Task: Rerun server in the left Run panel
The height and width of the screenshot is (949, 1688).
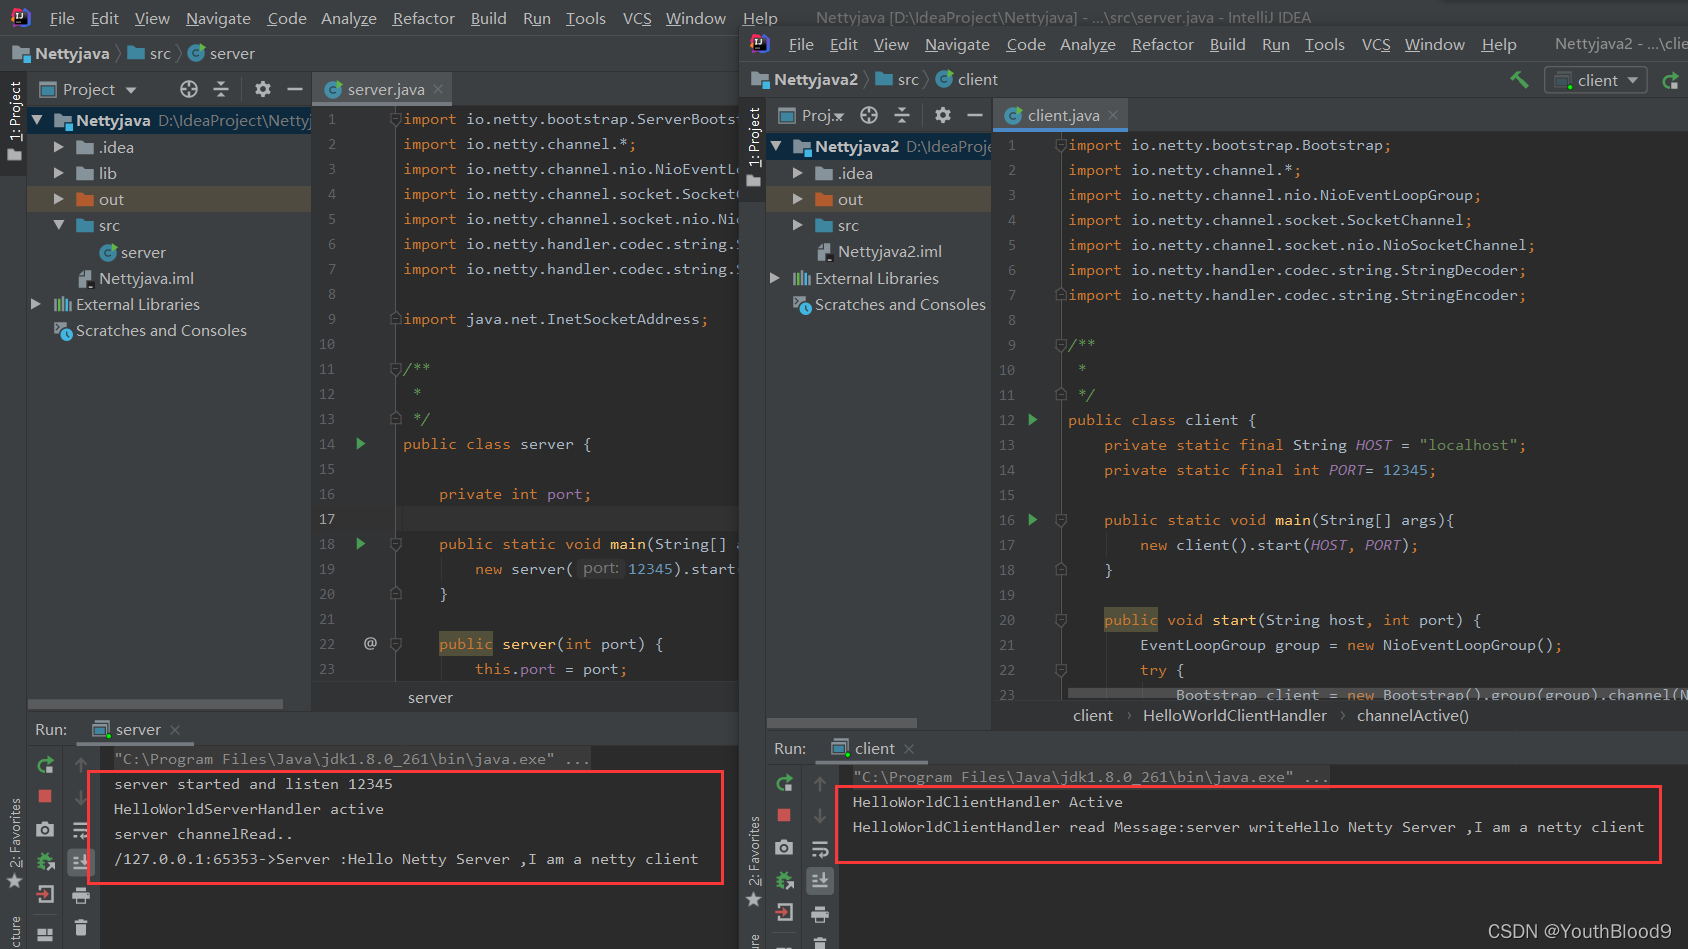Action: 45,765
